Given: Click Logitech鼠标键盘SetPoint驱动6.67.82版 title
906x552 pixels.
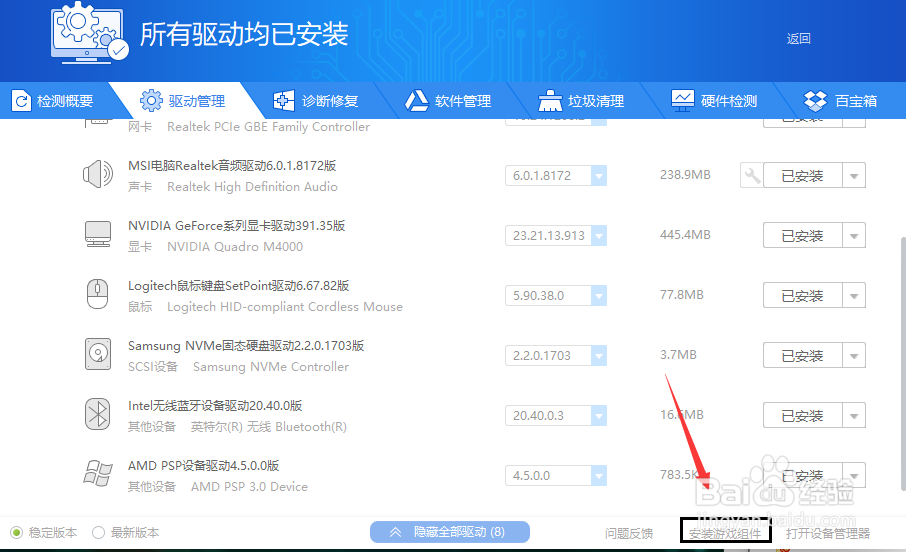Looking at the screenshot, I should tap(239, 286).
